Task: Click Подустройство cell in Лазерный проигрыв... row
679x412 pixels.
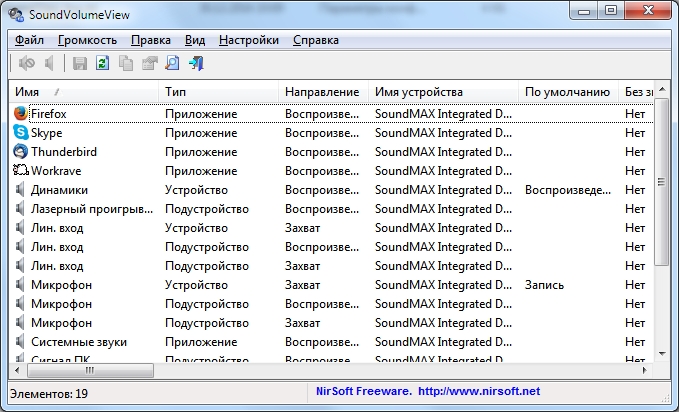Action: (207, 209)
